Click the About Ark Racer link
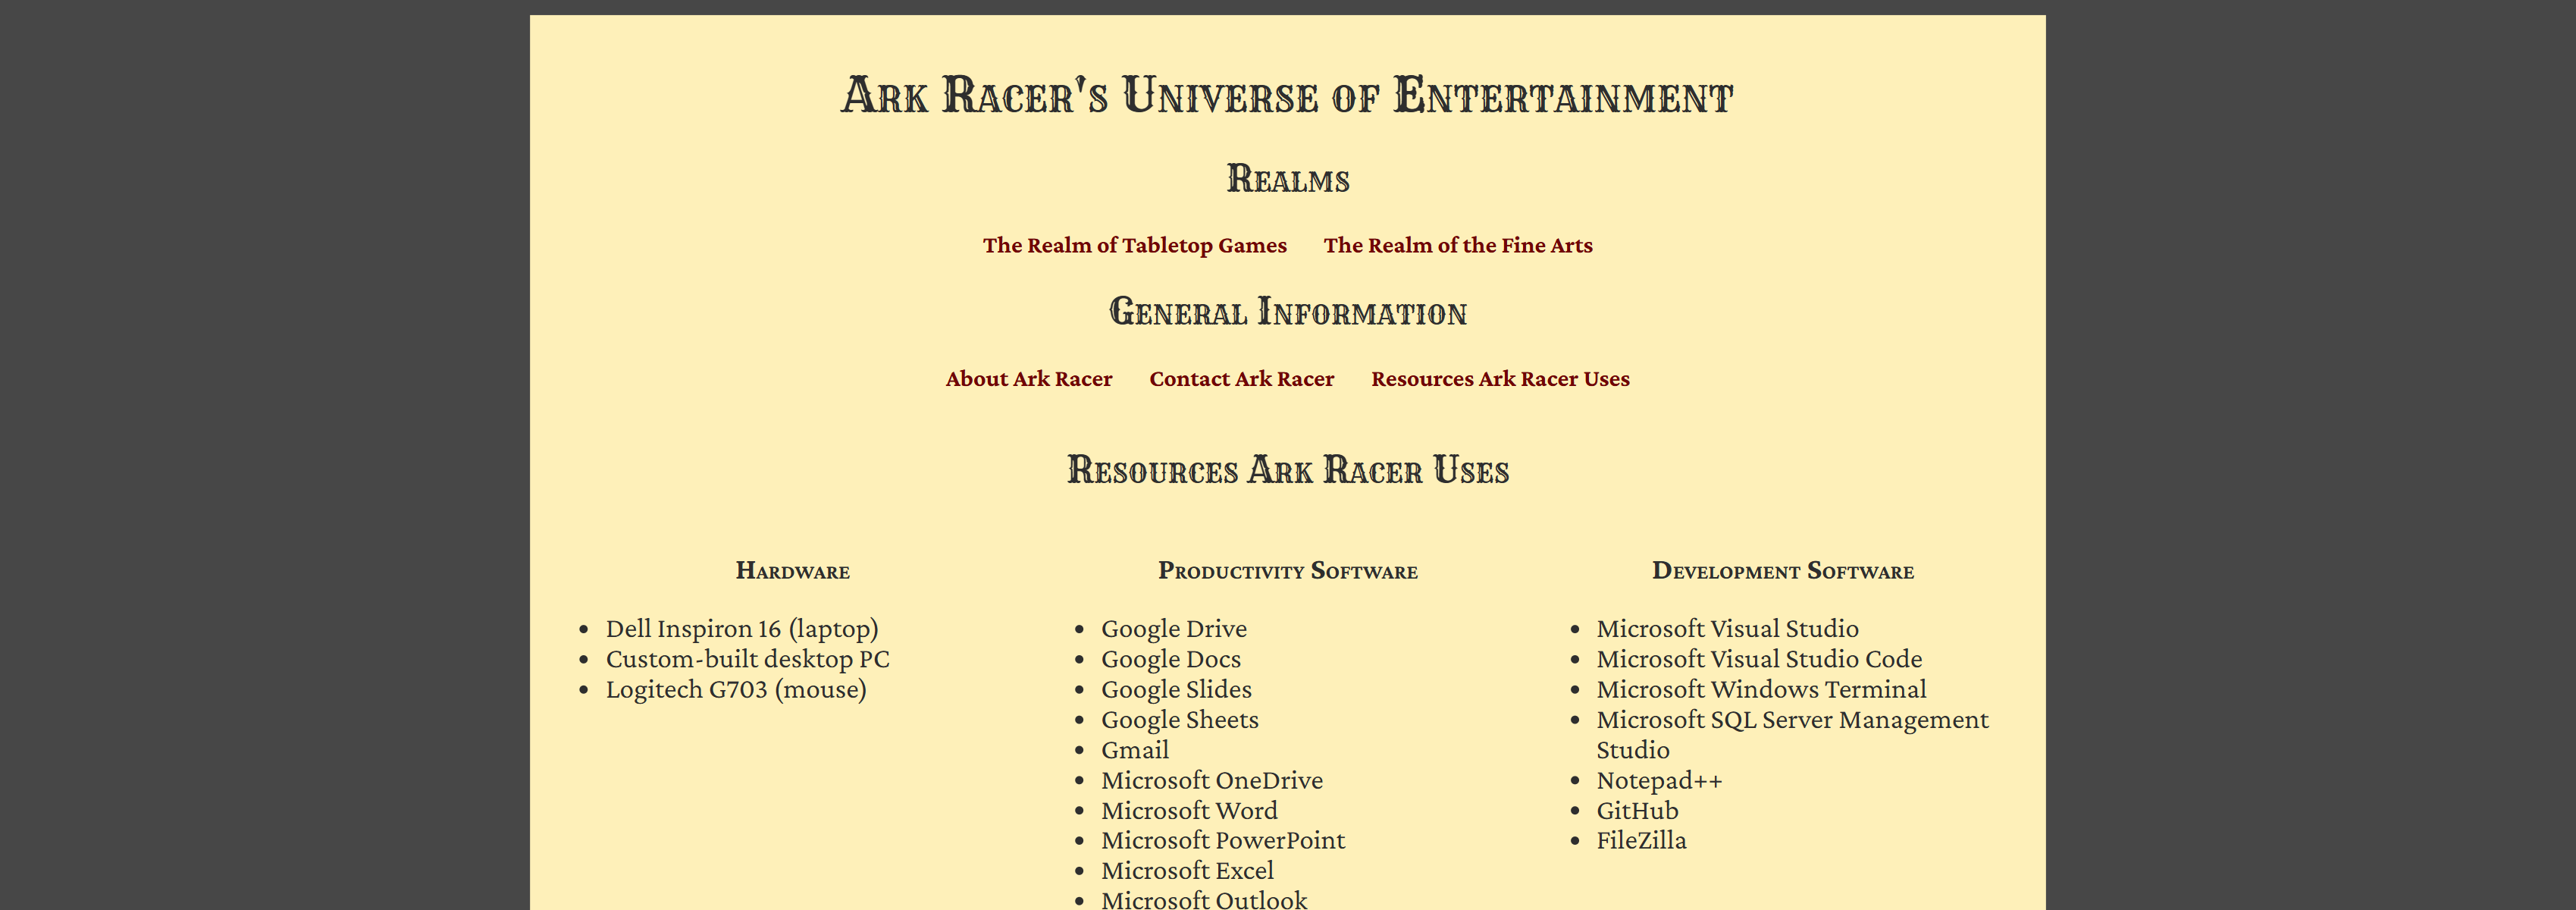The image size is (2576, 910). tap(1029, 378)
